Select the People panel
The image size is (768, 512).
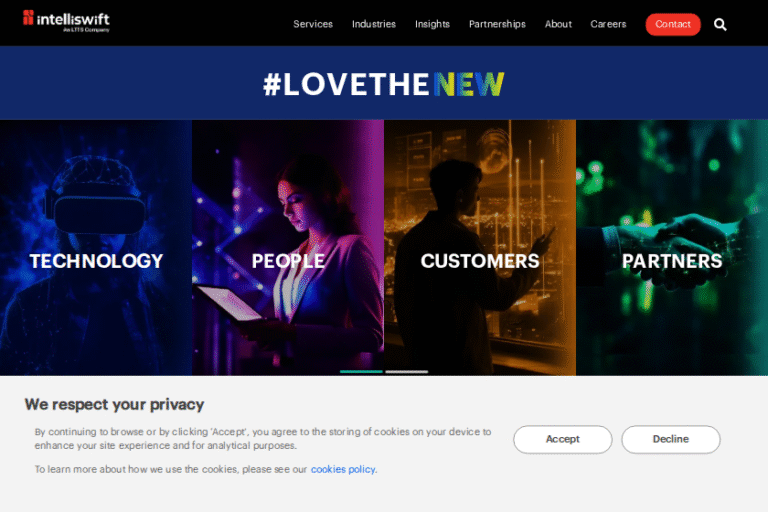click(x=288, y=247)
